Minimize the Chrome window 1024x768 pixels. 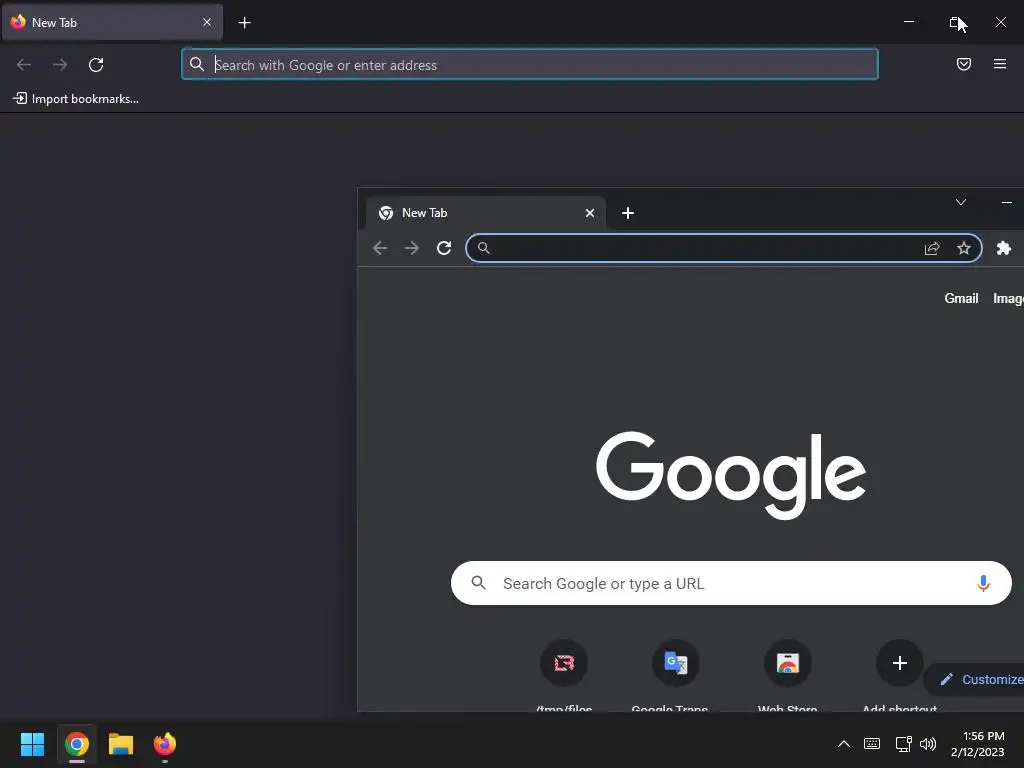point(1006,202)
